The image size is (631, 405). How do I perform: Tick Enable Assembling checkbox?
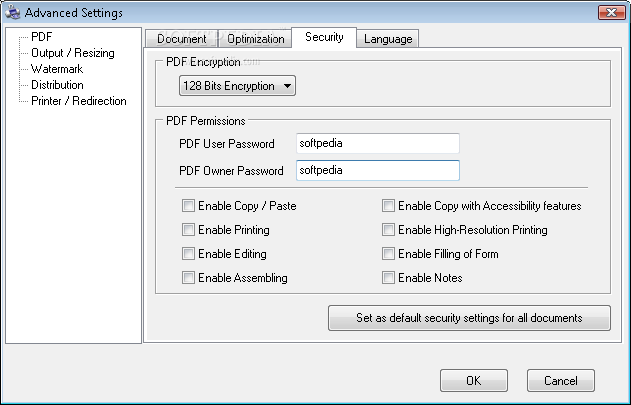(x=188, y=277)
